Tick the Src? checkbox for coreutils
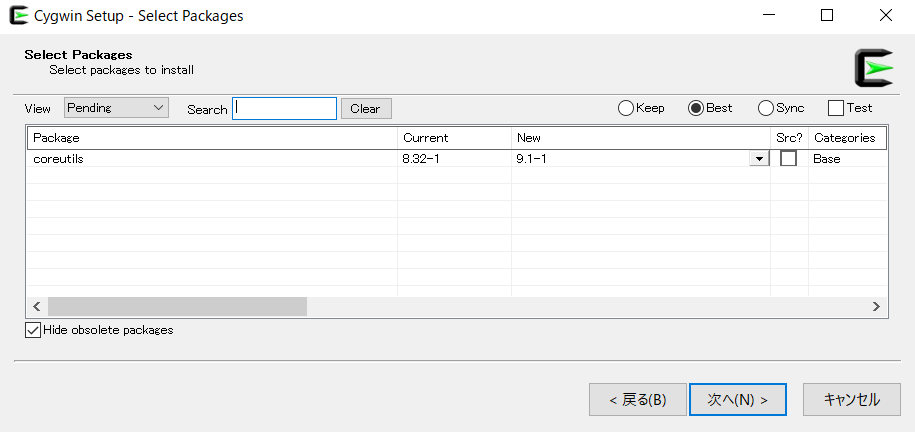The height and width of the screenshot is (432, 915). click(x=788, y=159)
